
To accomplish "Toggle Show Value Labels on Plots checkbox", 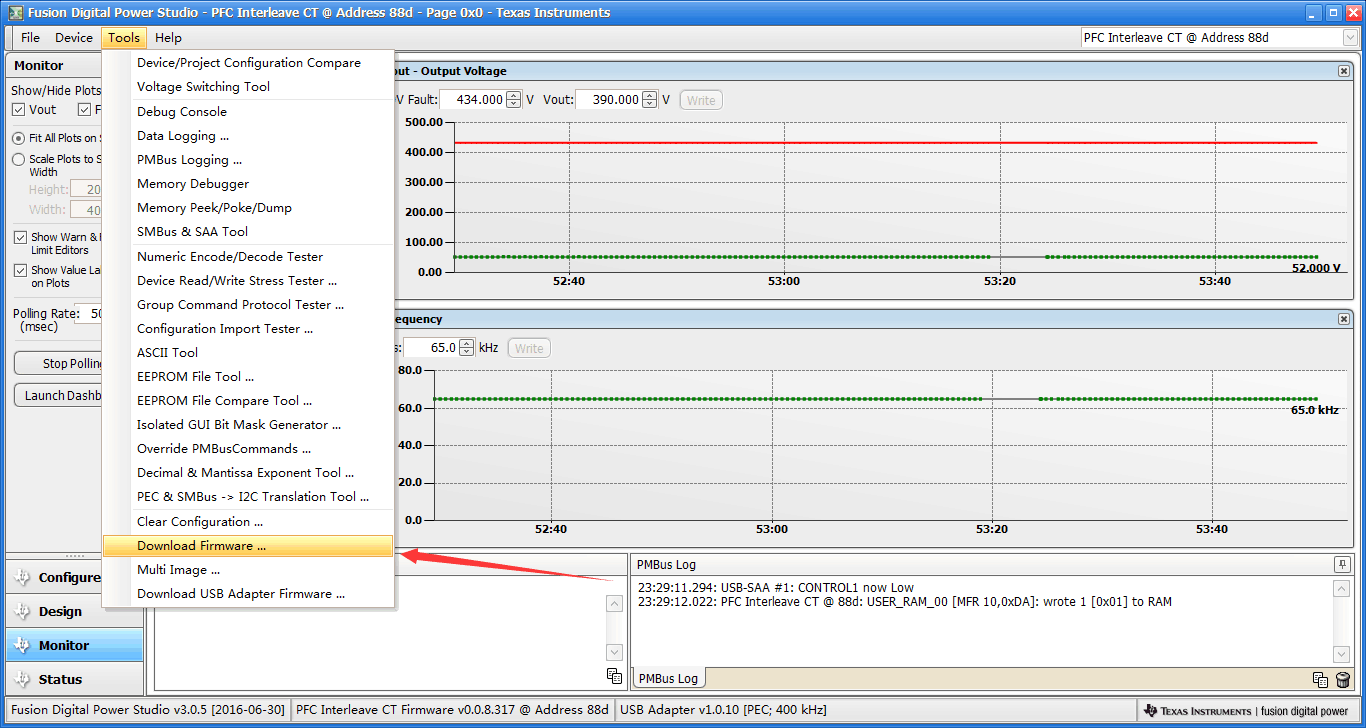I will pyautogui.click(x=21, y=271).
